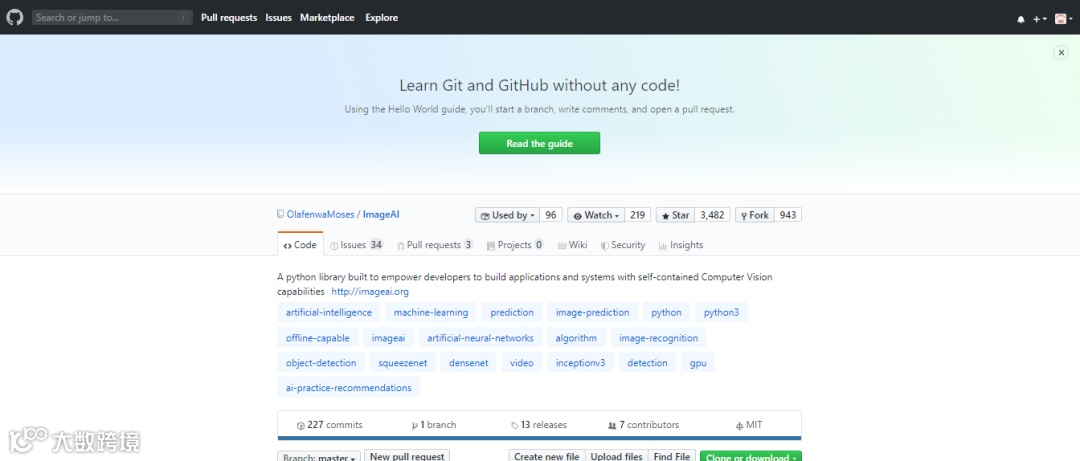
Task: View the 1 branch list
Action: [x=433, y=424]
